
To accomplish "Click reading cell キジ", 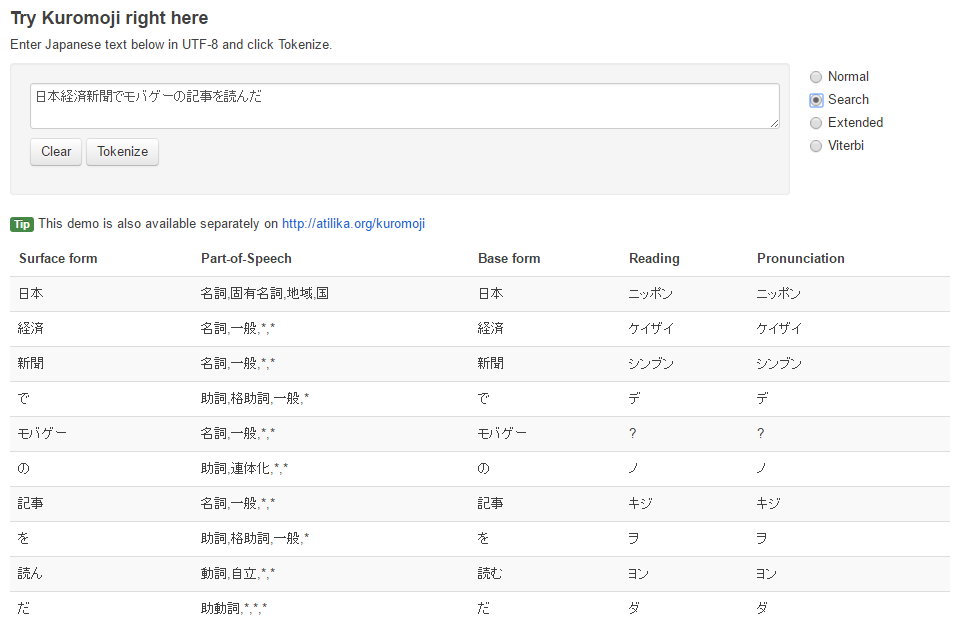I will pos(640,504).
